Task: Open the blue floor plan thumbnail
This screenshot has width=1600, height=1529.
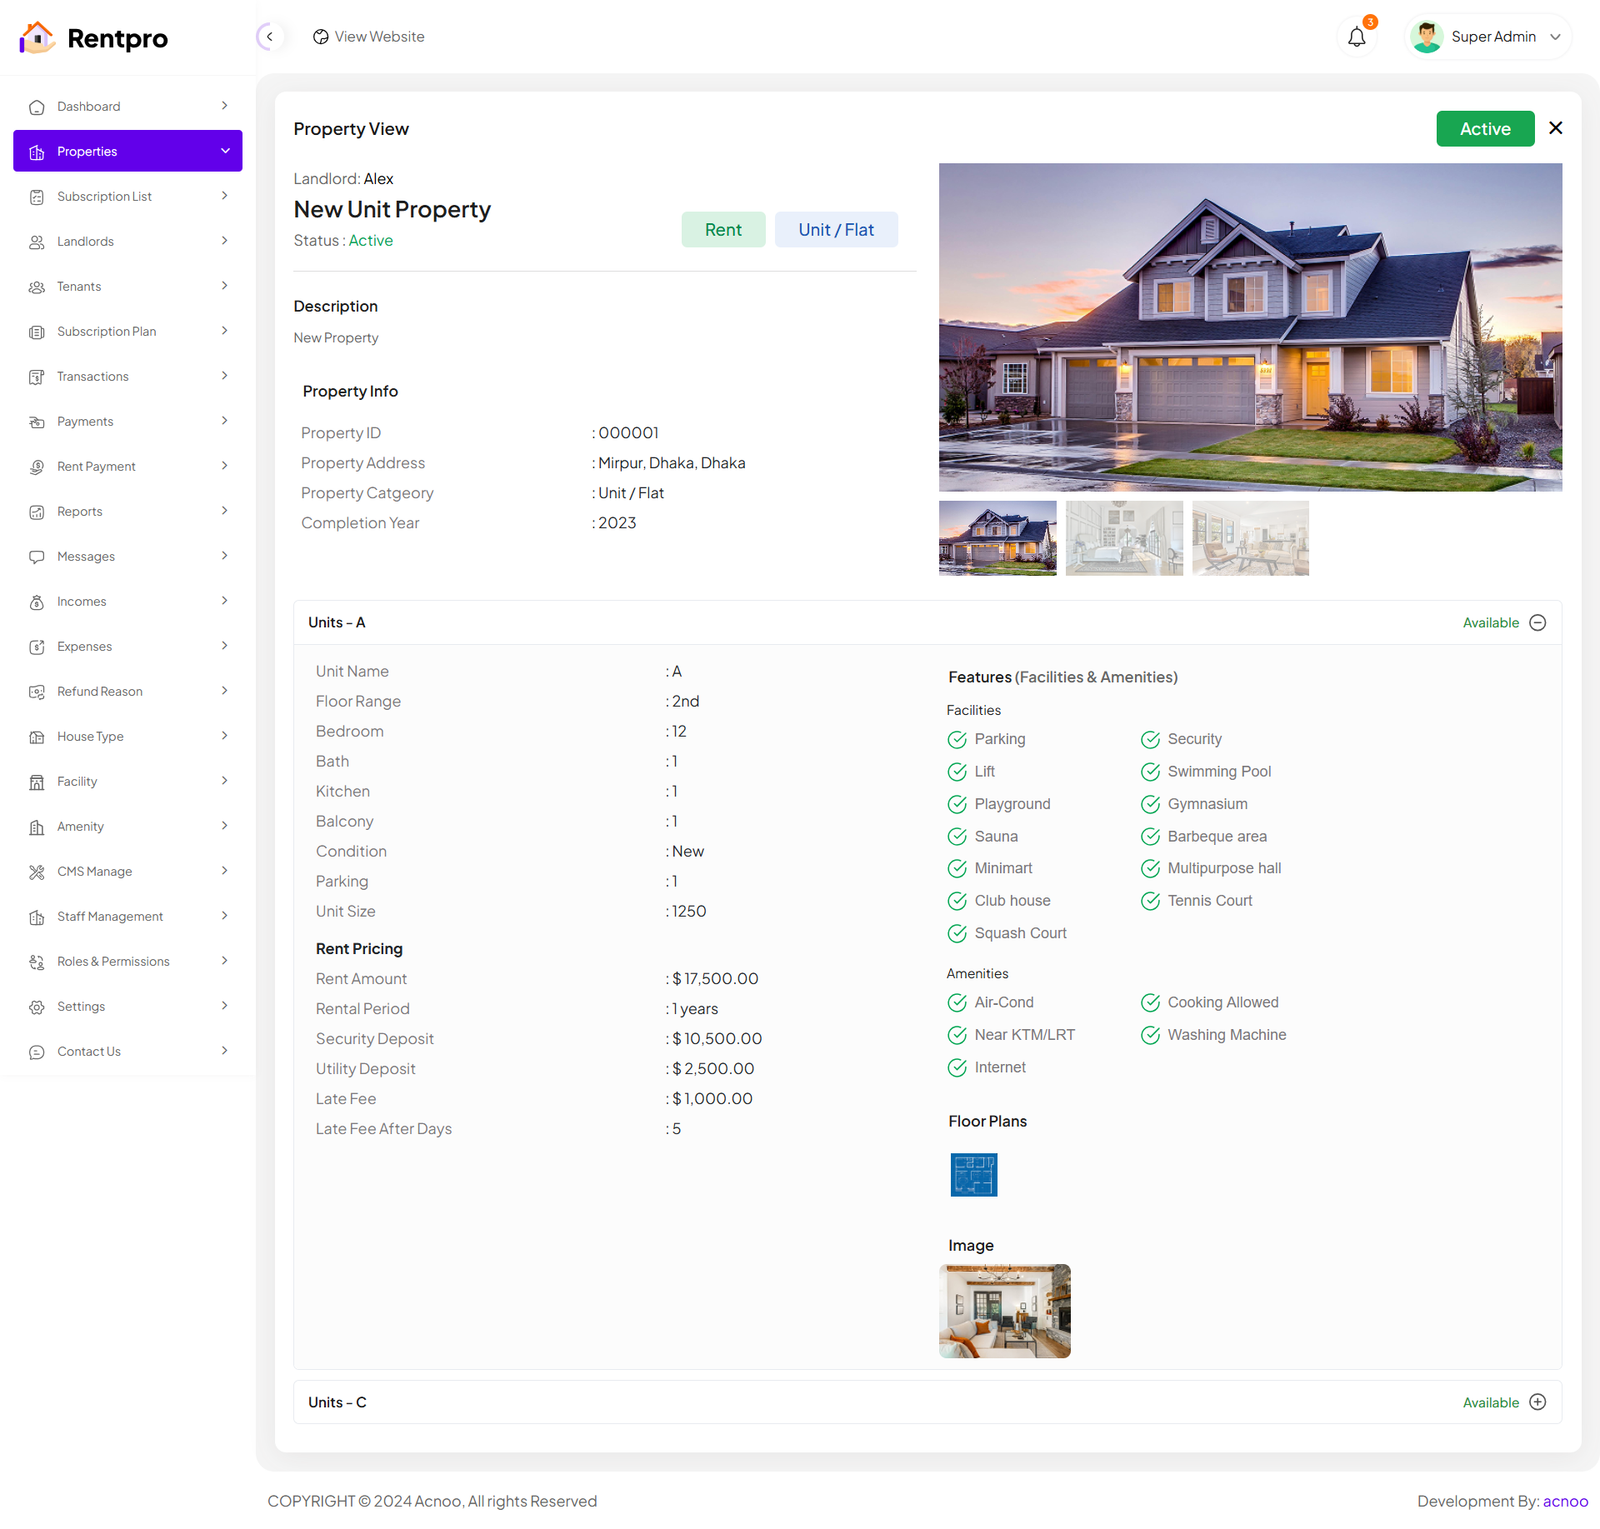Action: tap(973, 1175)
